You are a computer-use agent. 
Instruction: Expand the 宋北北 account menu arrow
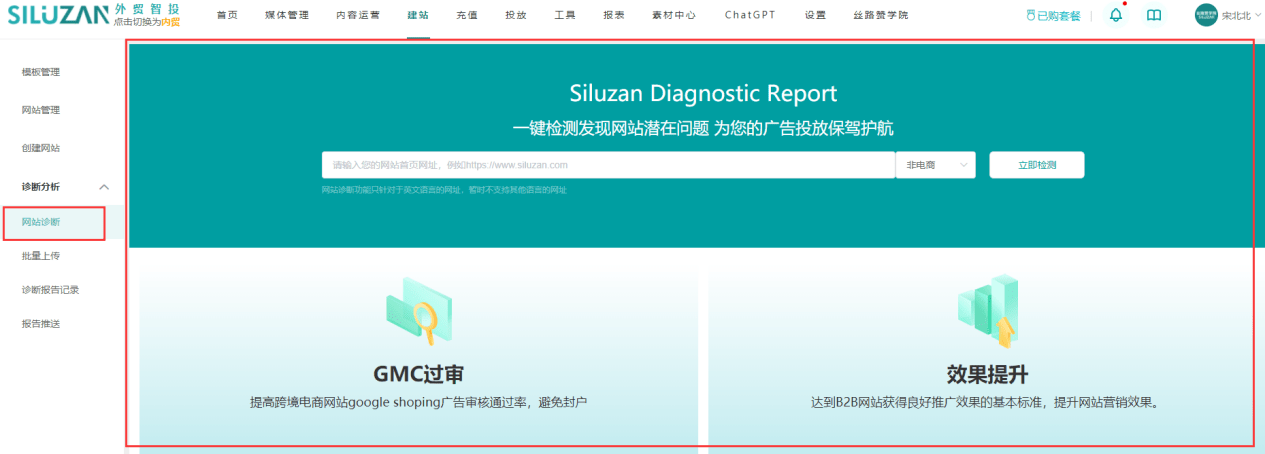(1257, 16)
